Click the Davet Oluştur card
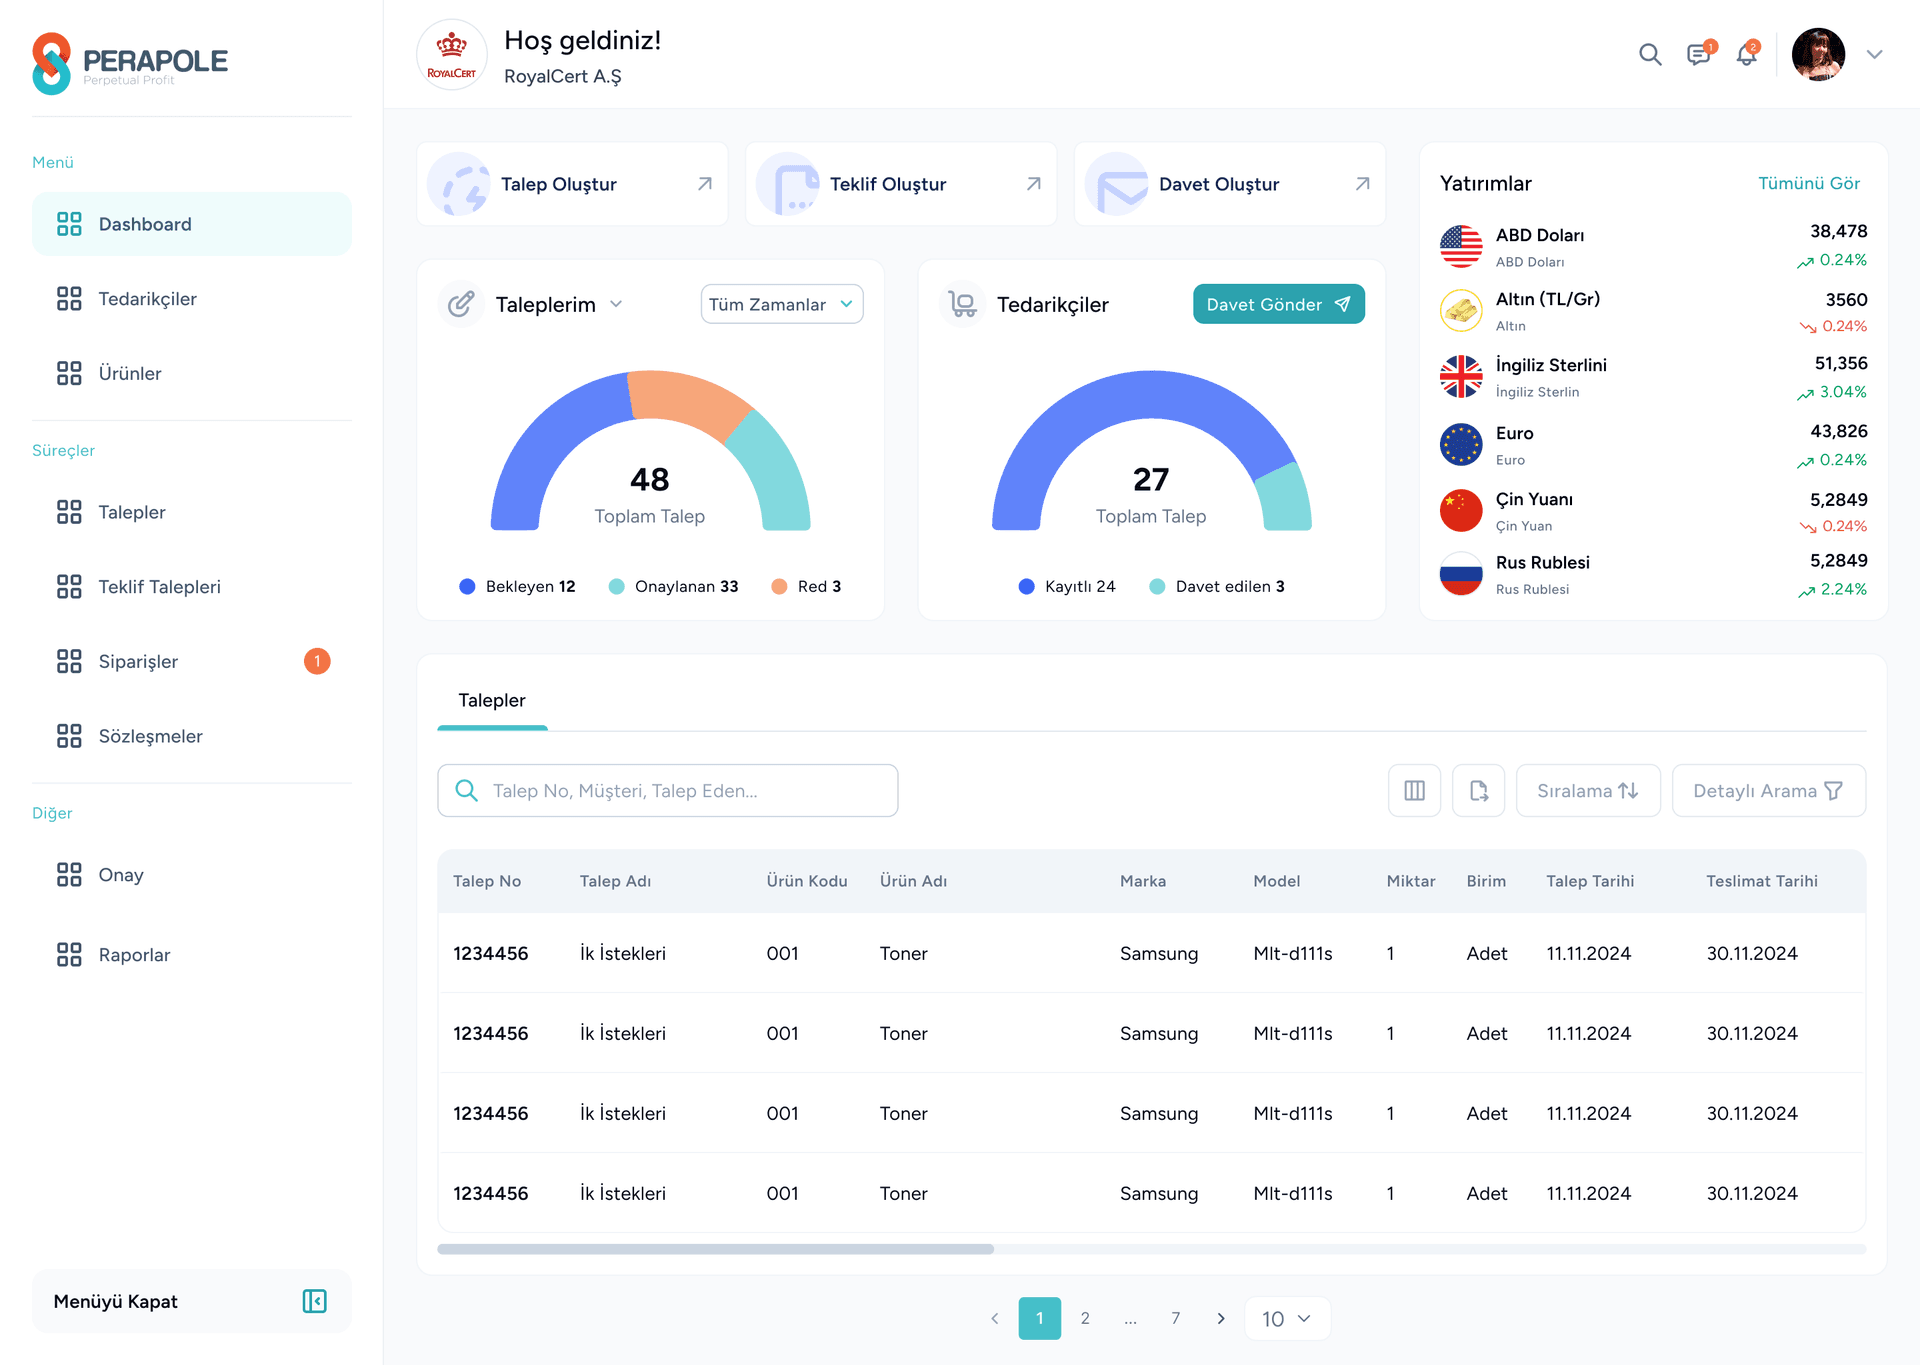Viewport: 1920px width, 1365px height. (1230, 184)
